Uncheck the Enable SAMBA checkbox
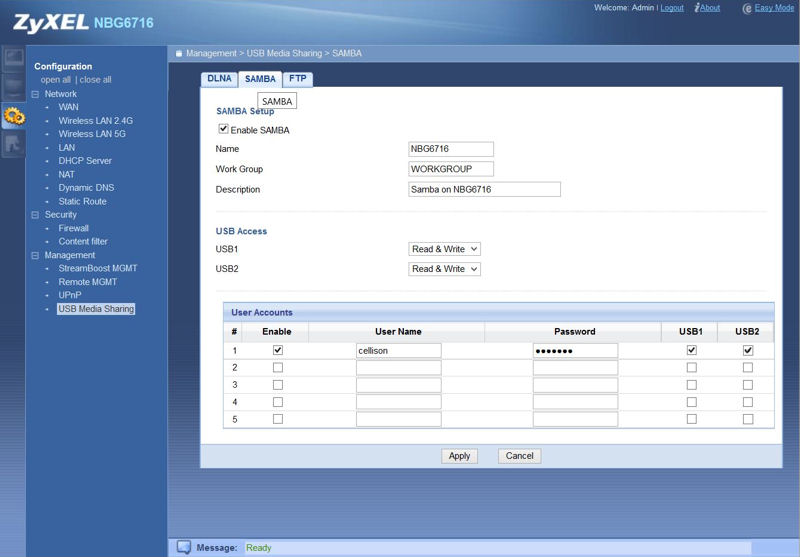The height and width of the screenshot is (557, 800). [x=223, y=129]
